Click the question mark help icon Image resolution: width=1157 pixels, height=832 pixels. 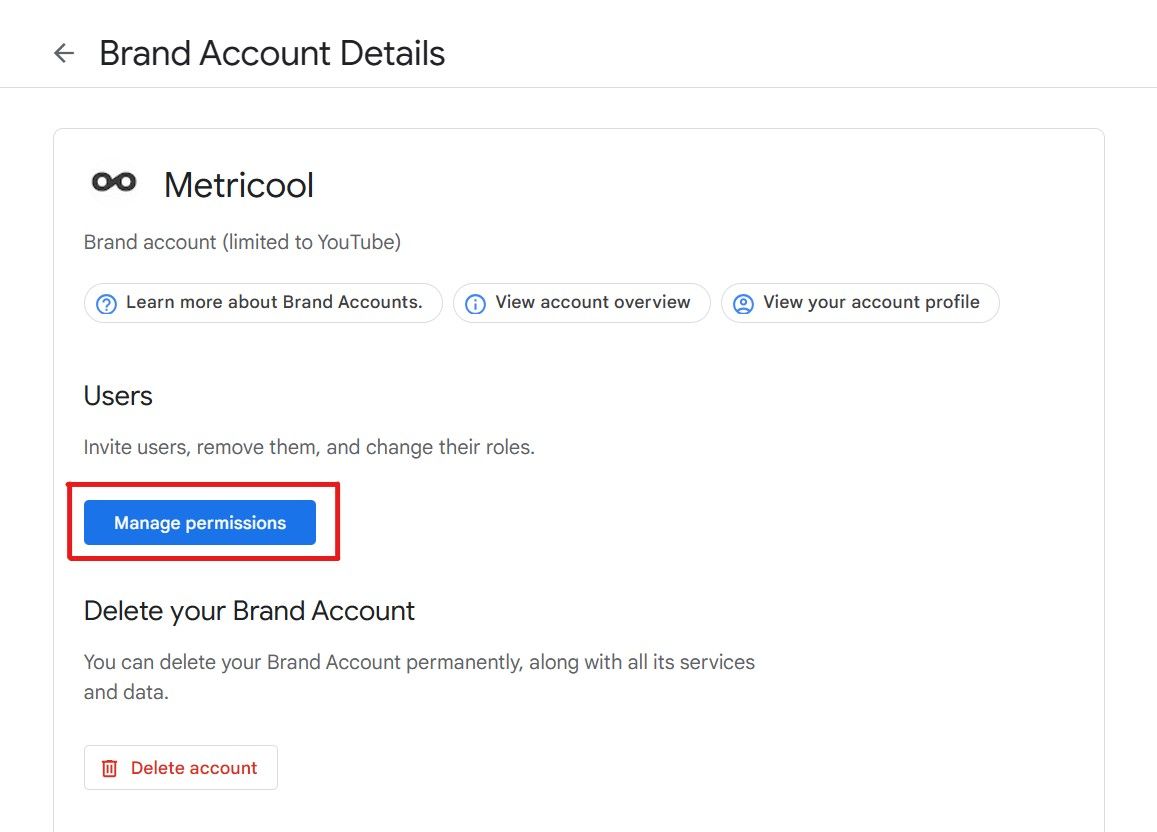point(107,304)
